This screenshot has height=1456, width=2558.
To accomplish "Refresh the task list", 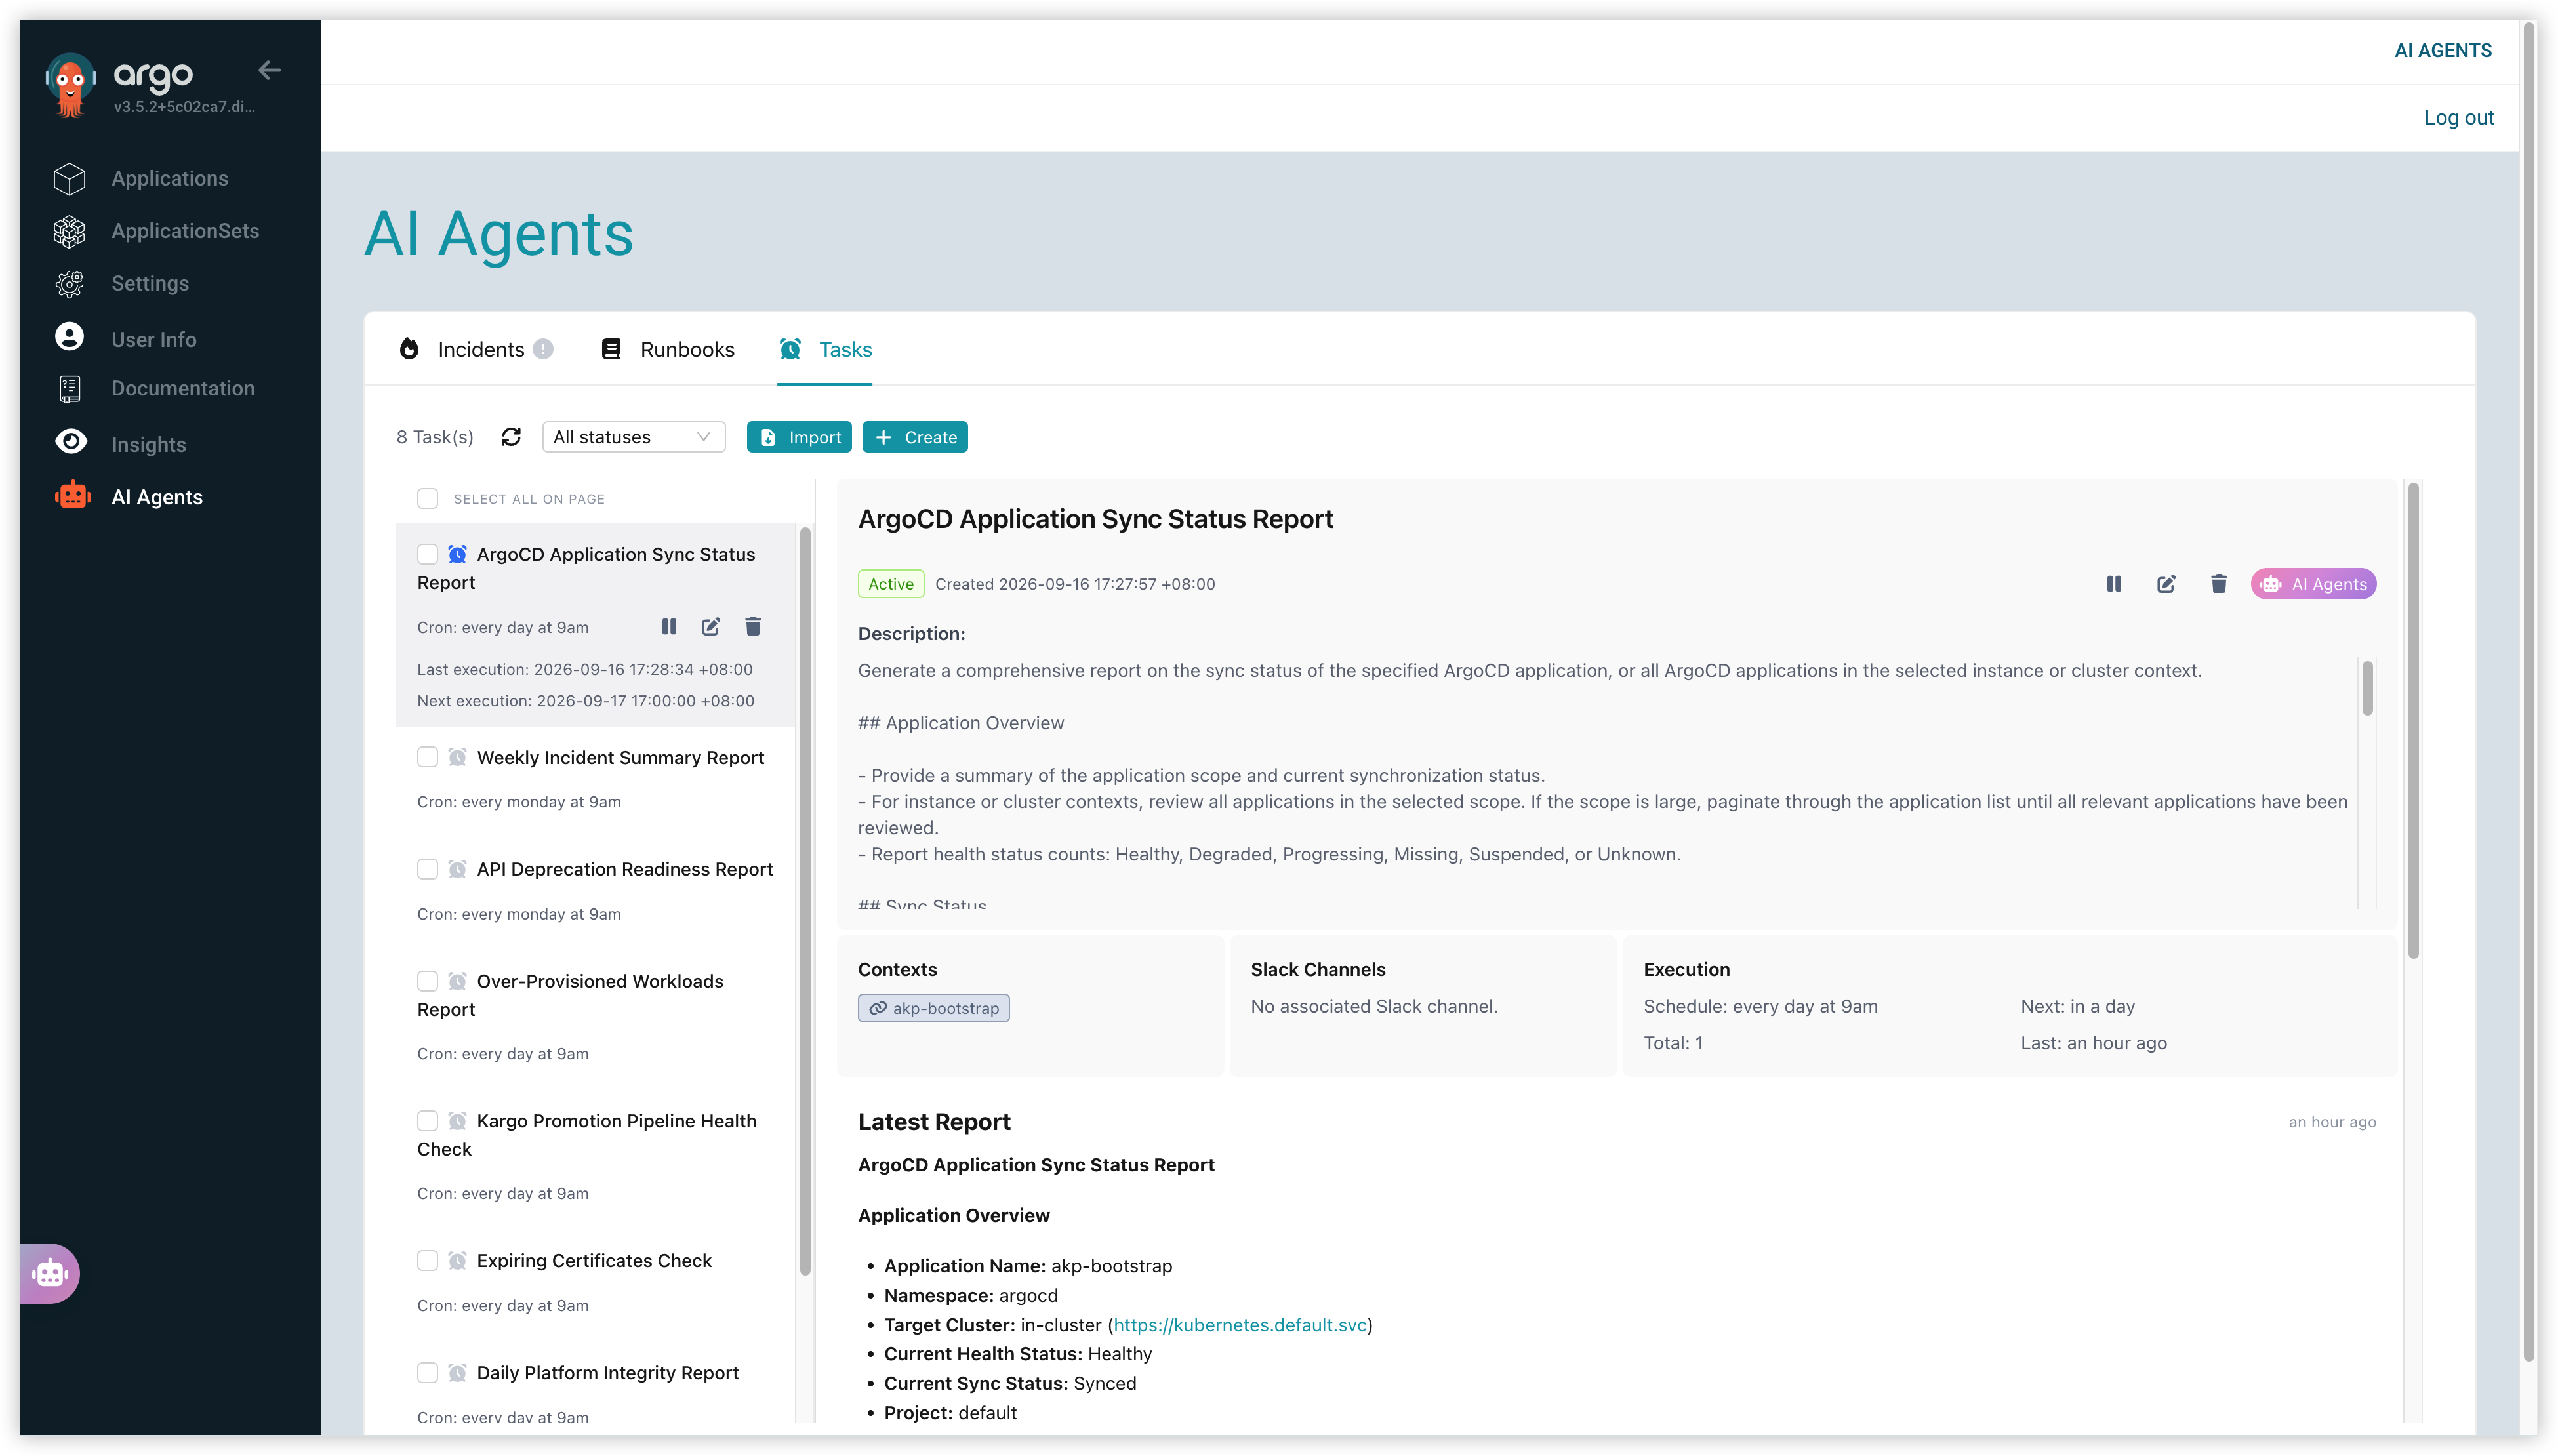I will (x=511, y=437).
